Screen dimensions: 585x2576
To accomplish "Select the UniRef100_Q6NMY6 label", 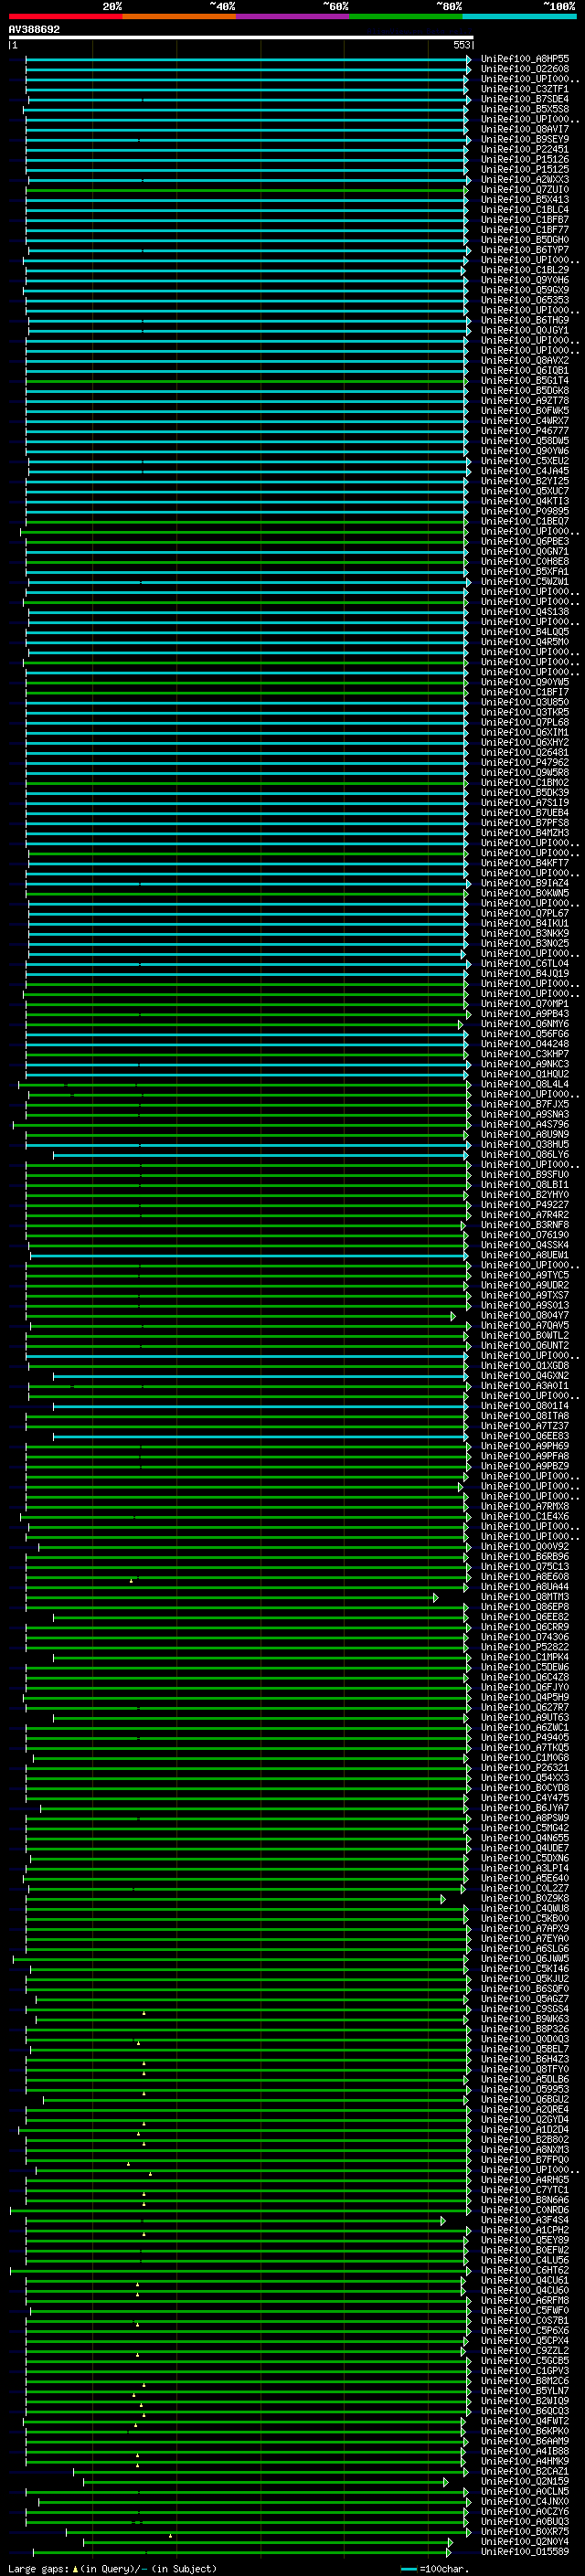I will [x=525, y=1024].
